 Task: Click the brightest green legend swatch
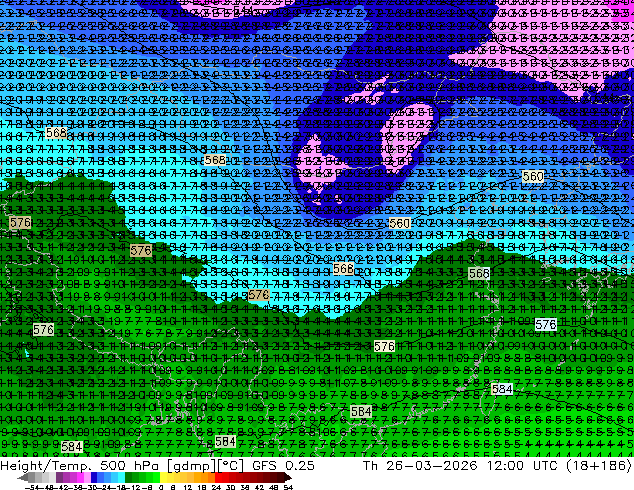[156, 478]
